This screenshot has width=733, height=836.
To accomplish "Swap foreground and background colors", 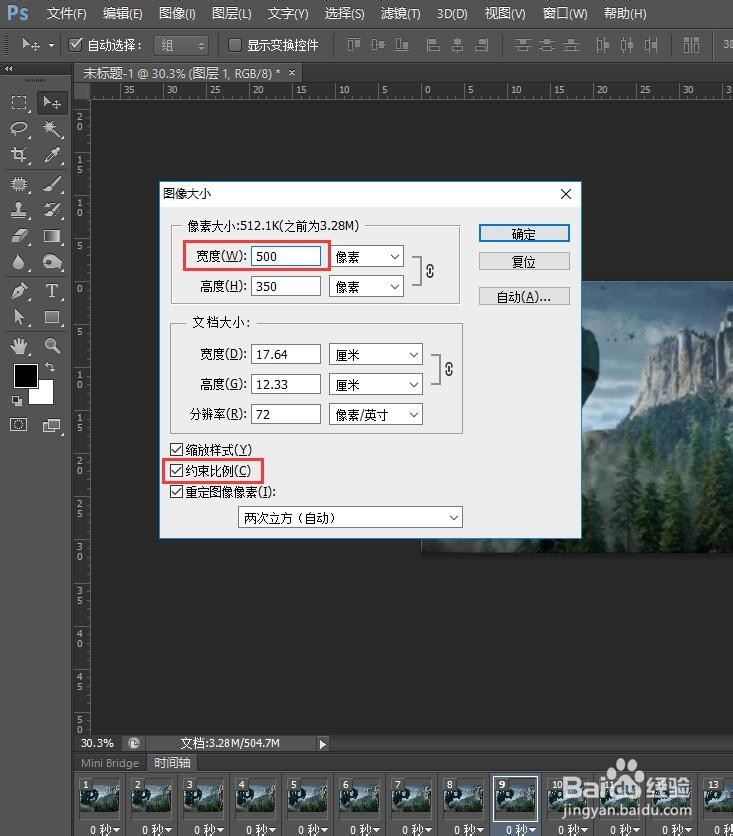I will pyautogui.click(x=50, y=367).
